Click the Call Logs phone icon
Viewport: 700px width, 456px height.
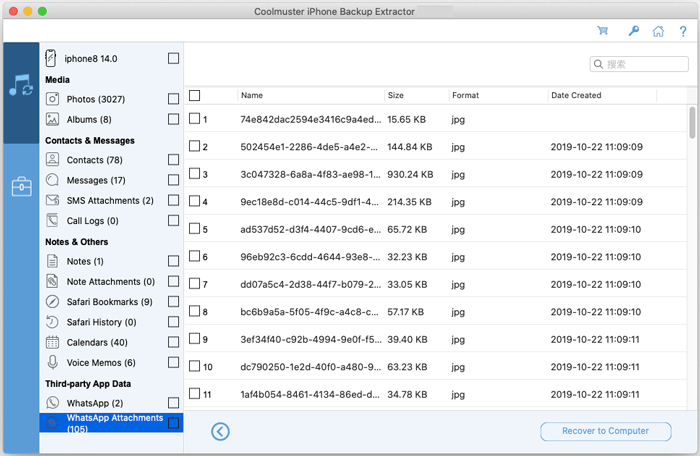(52, 220)
